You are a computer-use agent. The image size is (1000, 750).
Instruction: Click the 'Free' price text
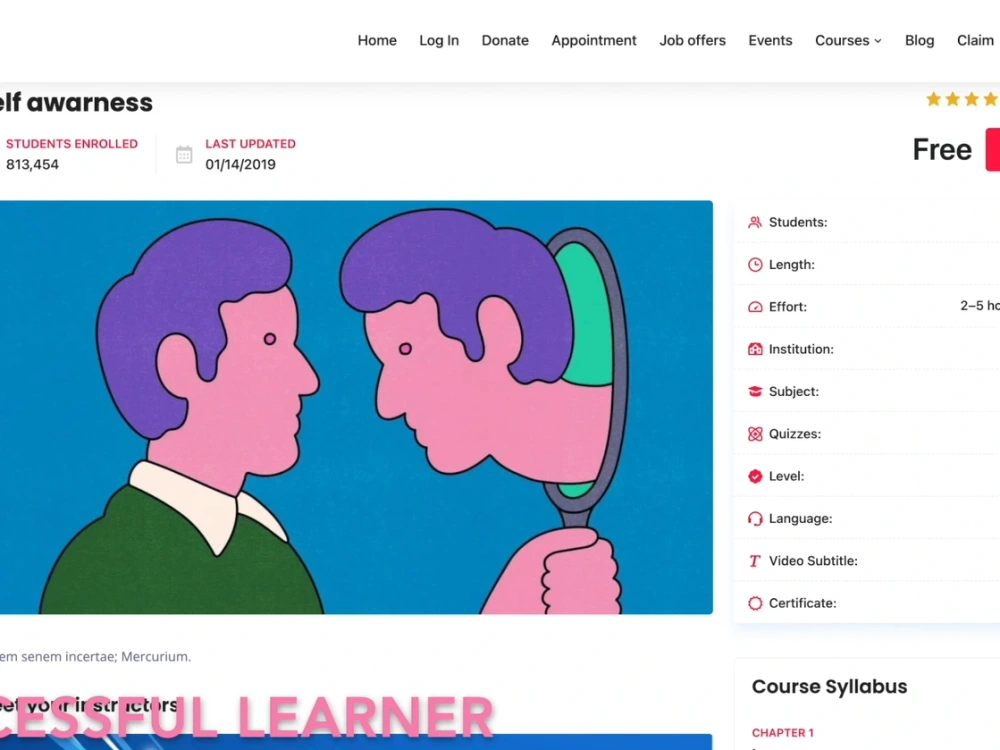click(x=942, y=150)
